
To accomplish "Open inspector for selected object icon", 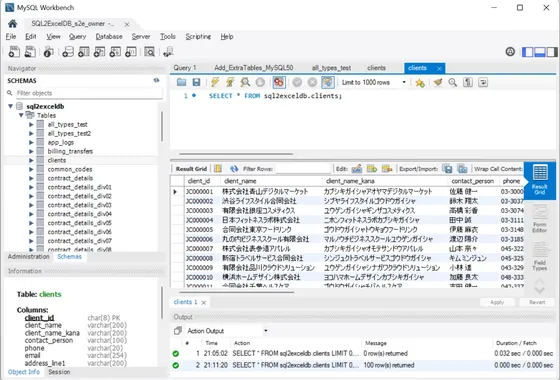I will [49, 52].
